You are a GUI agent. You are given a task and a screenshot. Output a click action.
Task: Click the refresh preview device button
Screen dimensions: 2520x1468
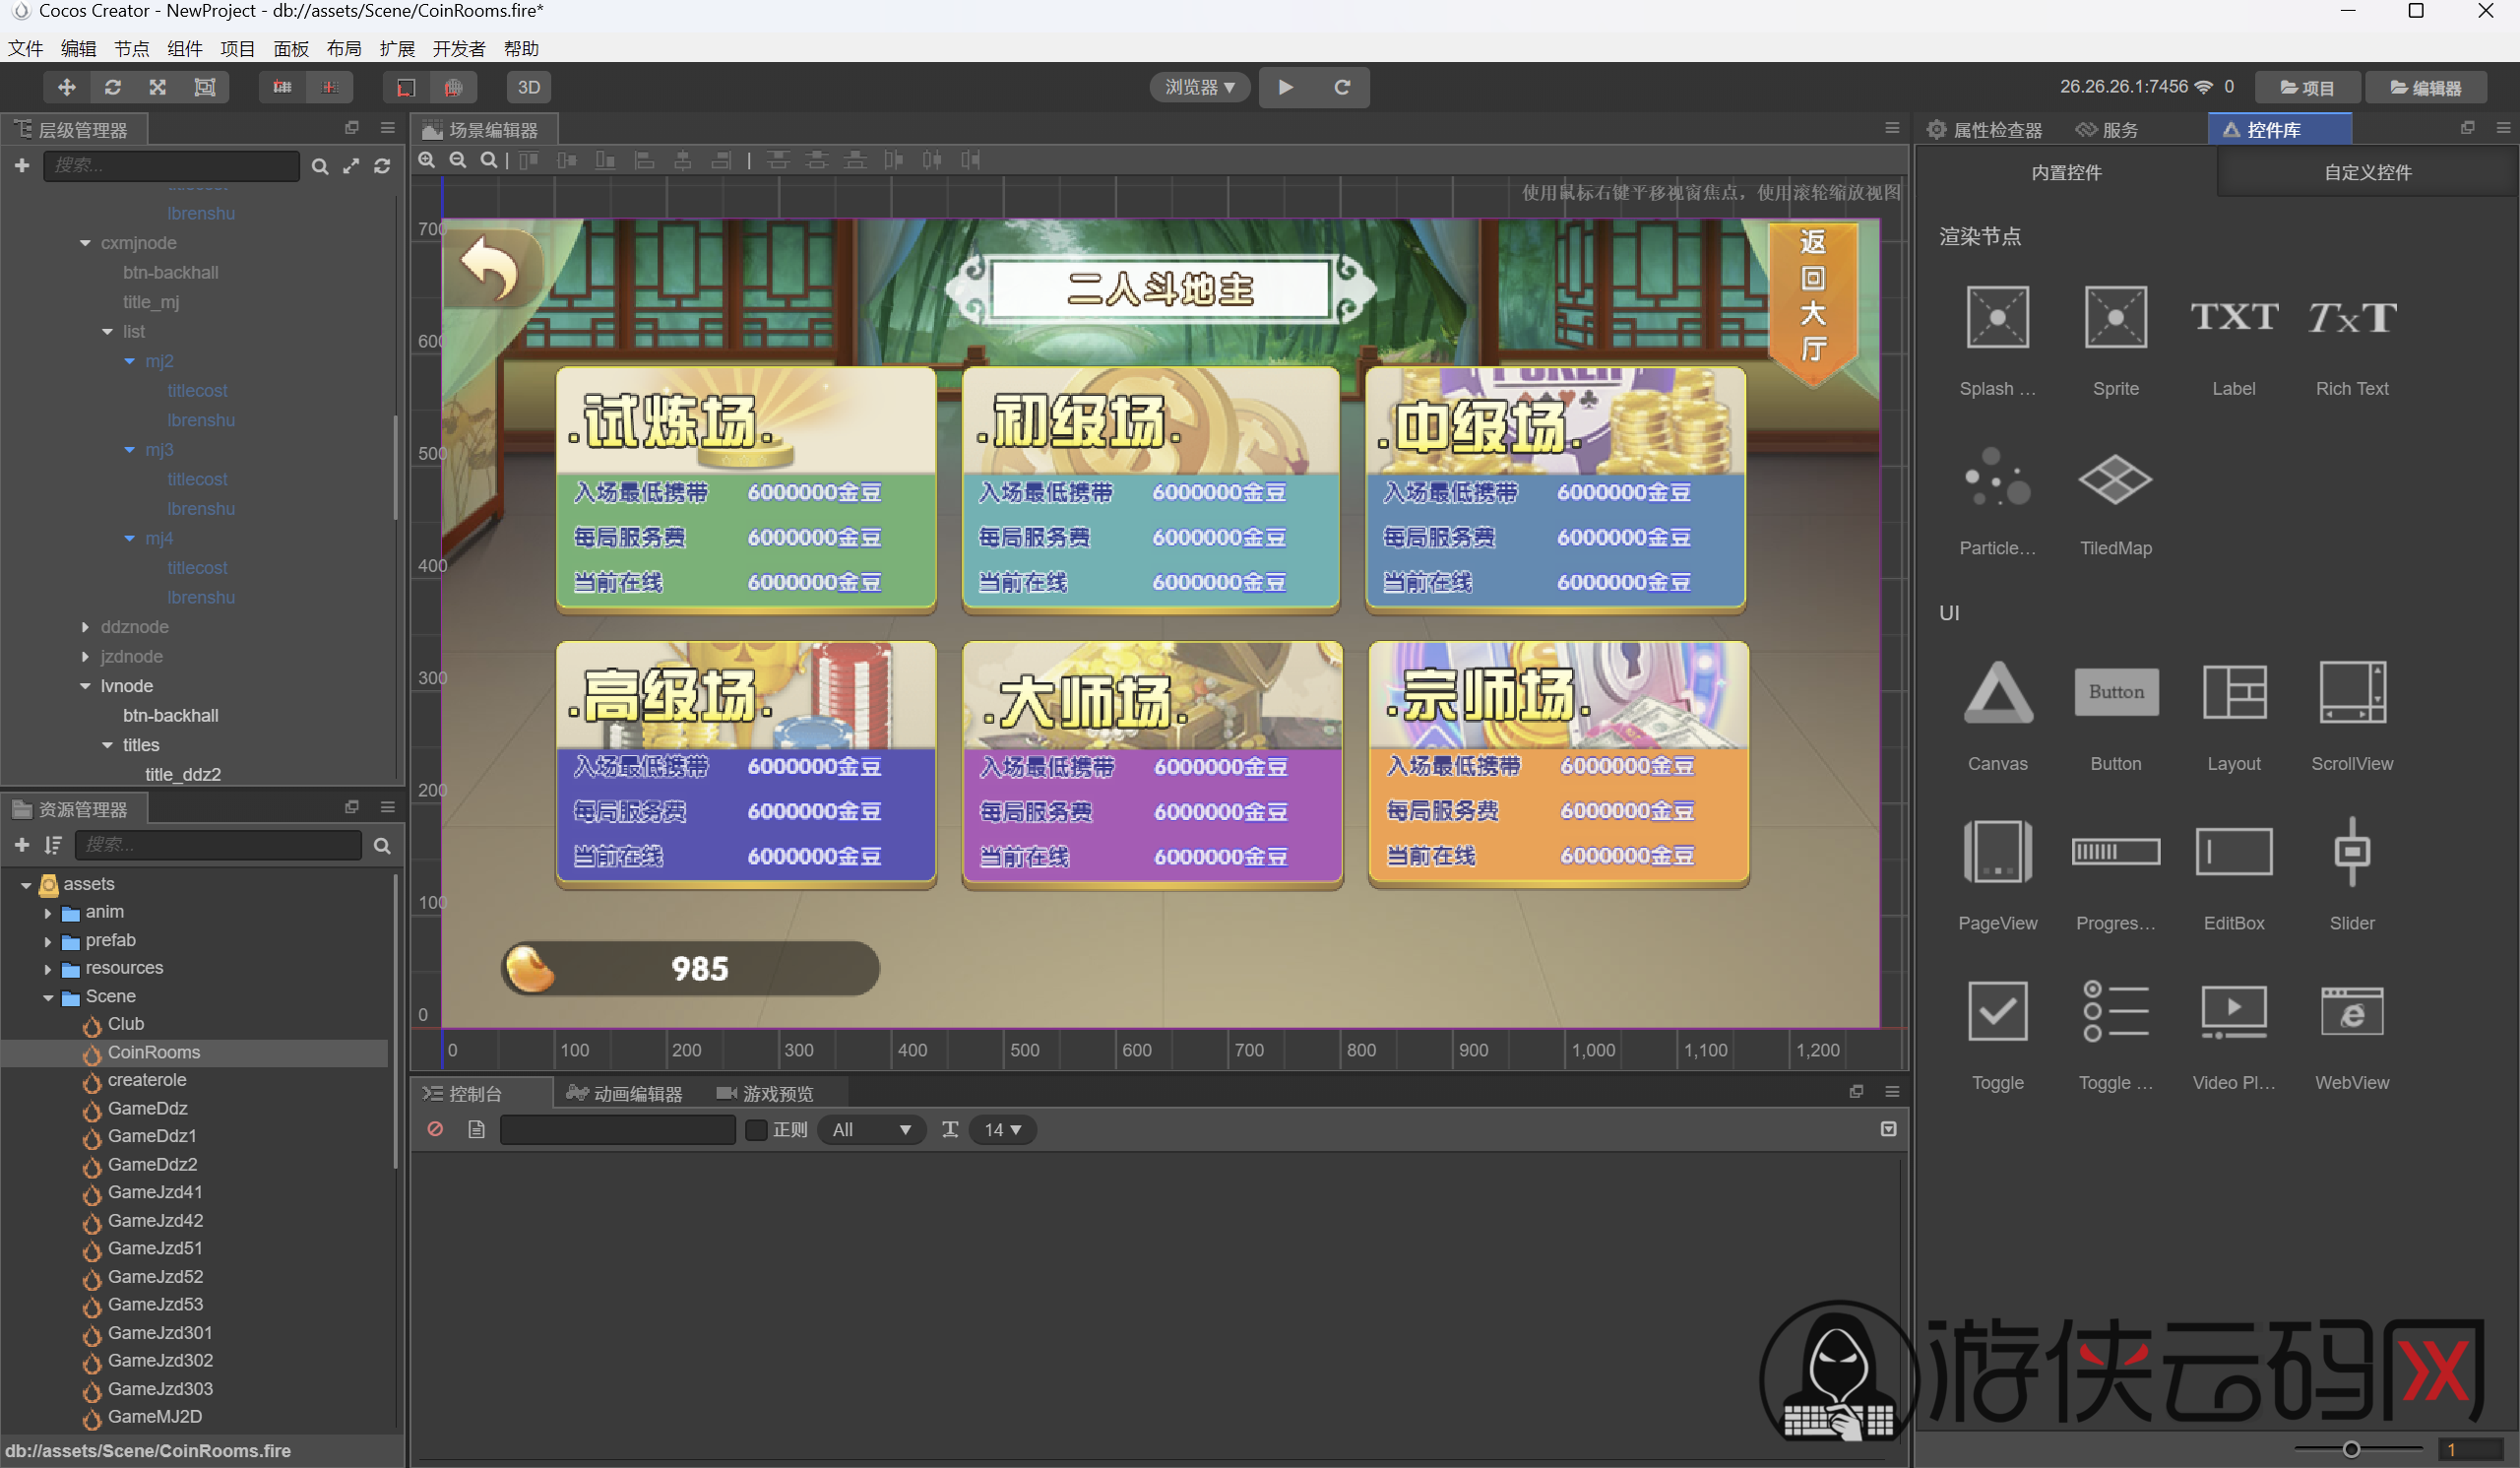coord(1342,87)
